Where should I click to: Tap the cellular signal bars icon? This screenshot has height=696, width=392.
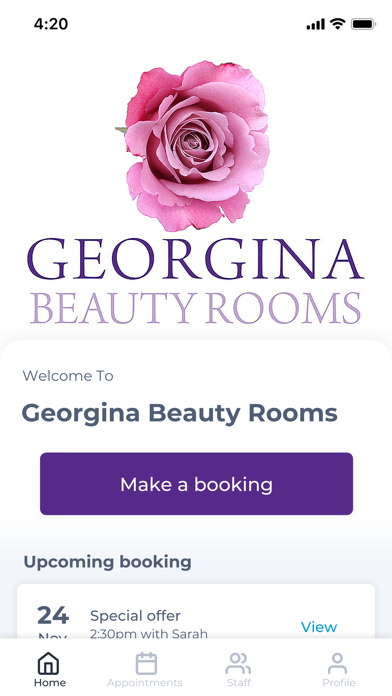(x=315, y=25)
